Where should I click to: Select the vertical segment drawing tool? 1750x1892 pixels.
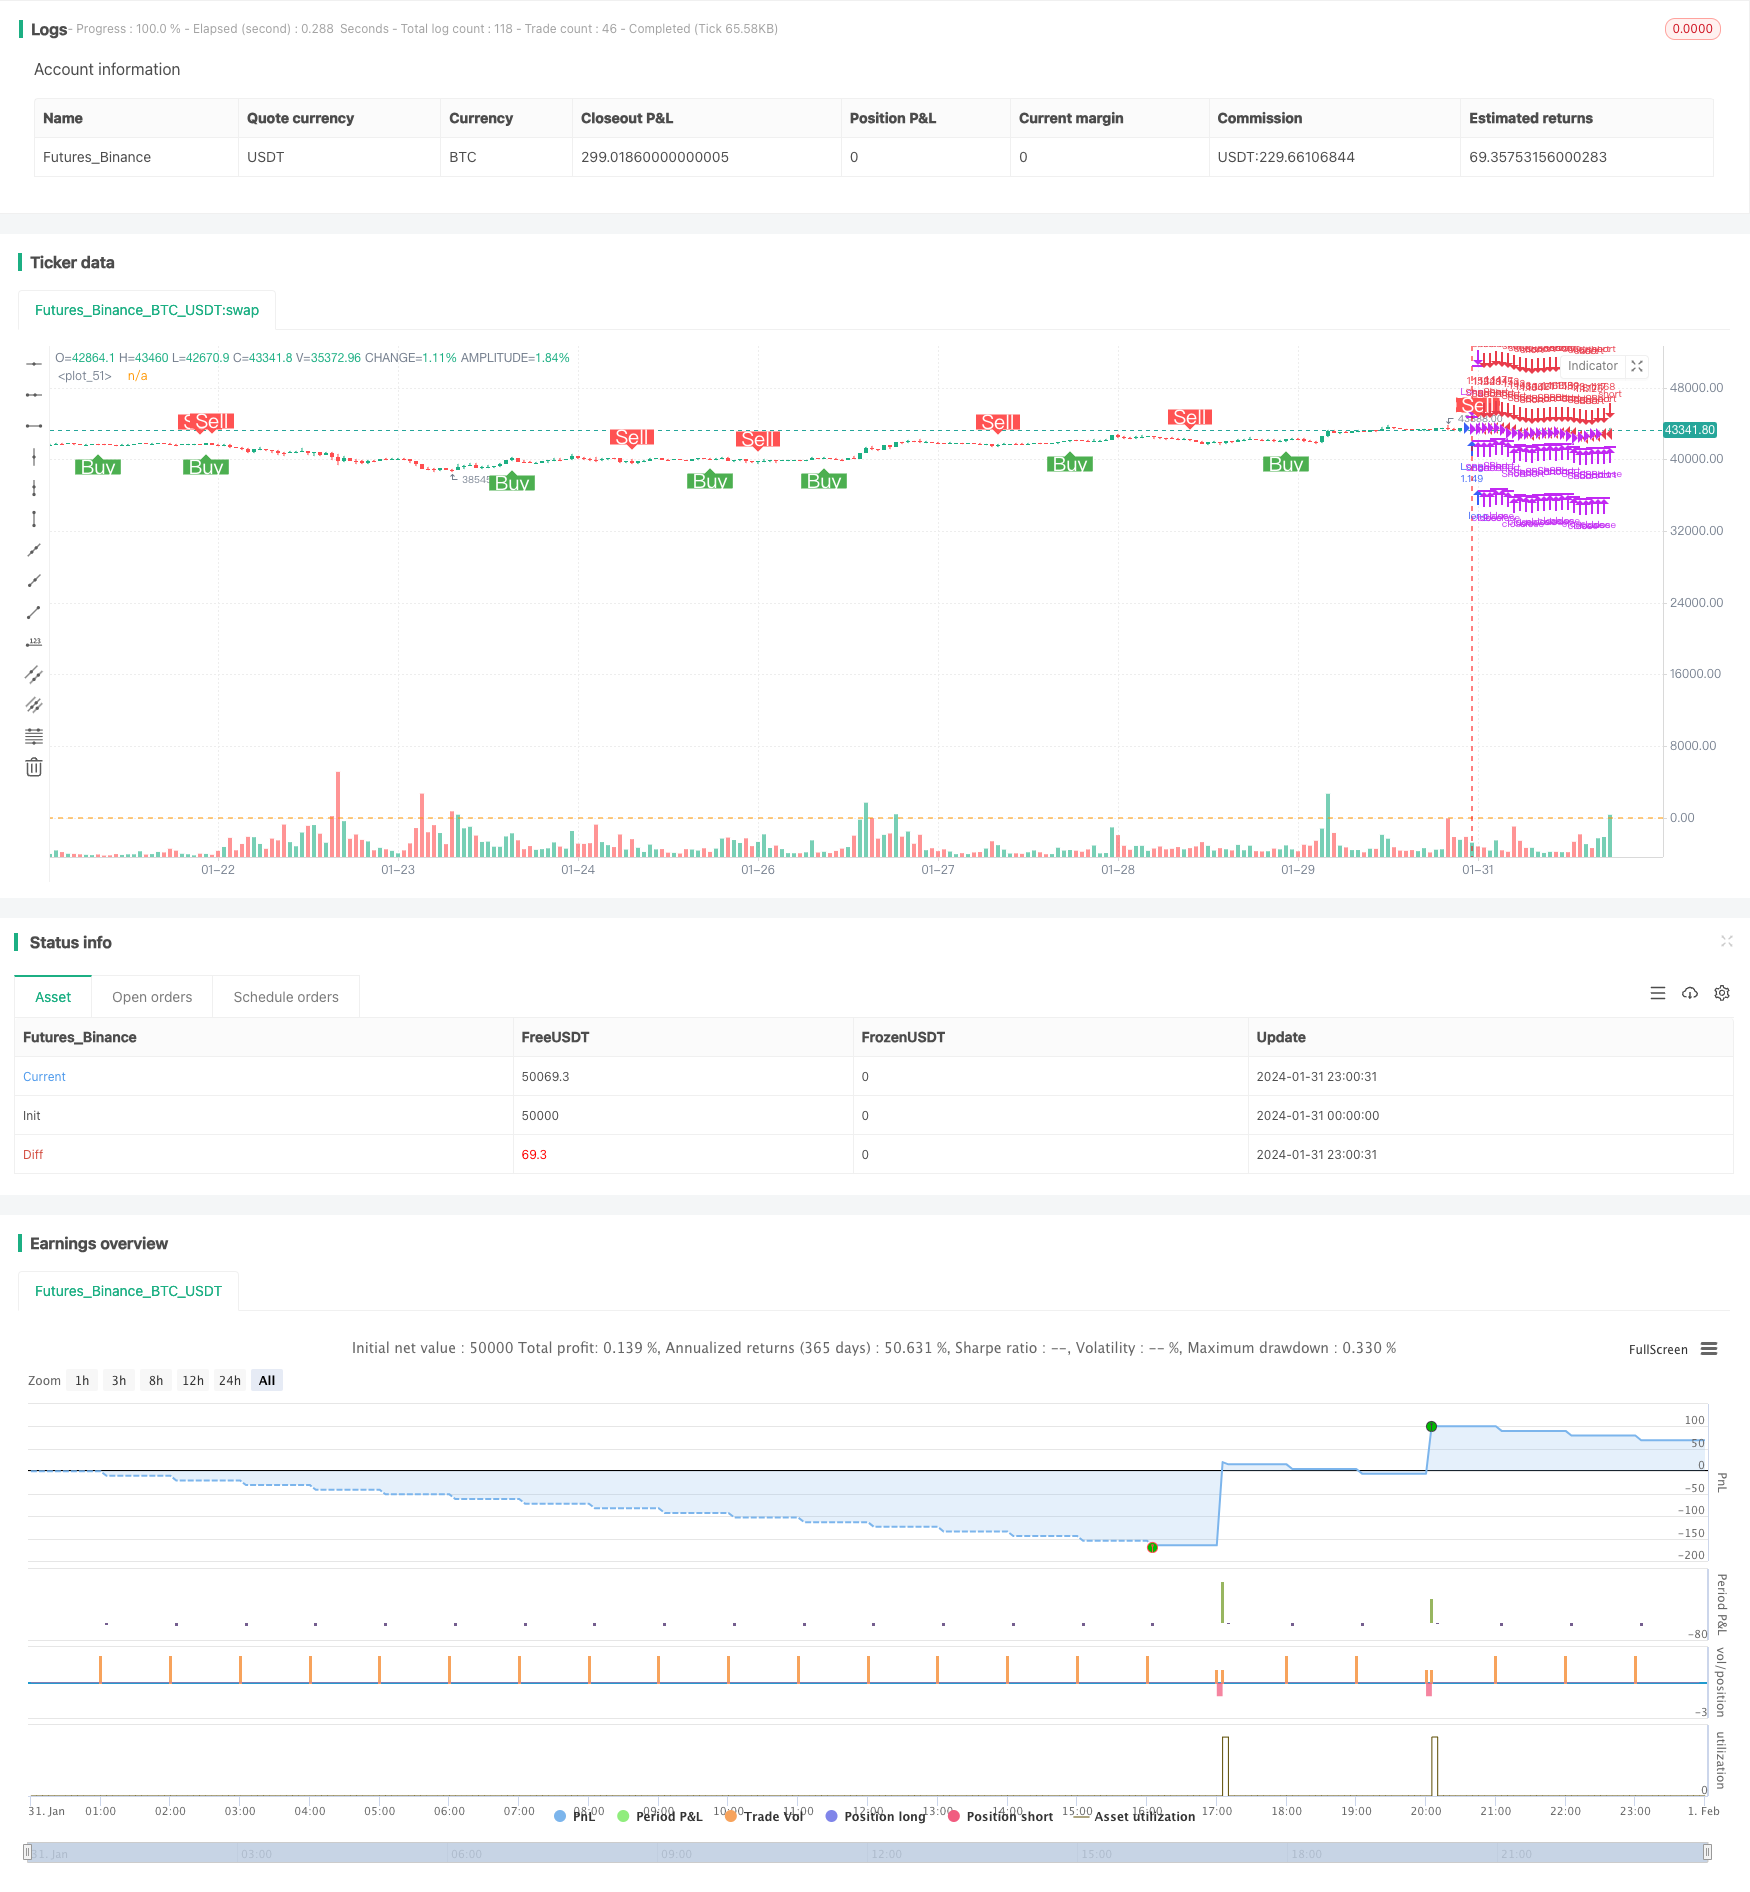34,519
